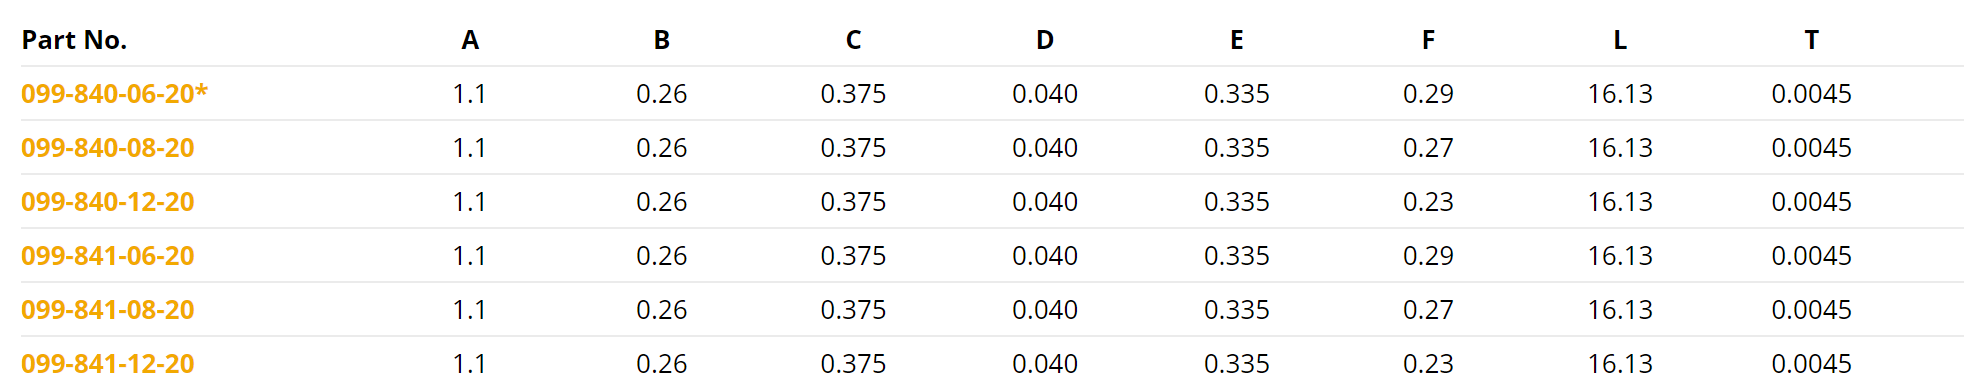
Task: Open part number 099-841-06-20 link
Action: tap(108, 256)
